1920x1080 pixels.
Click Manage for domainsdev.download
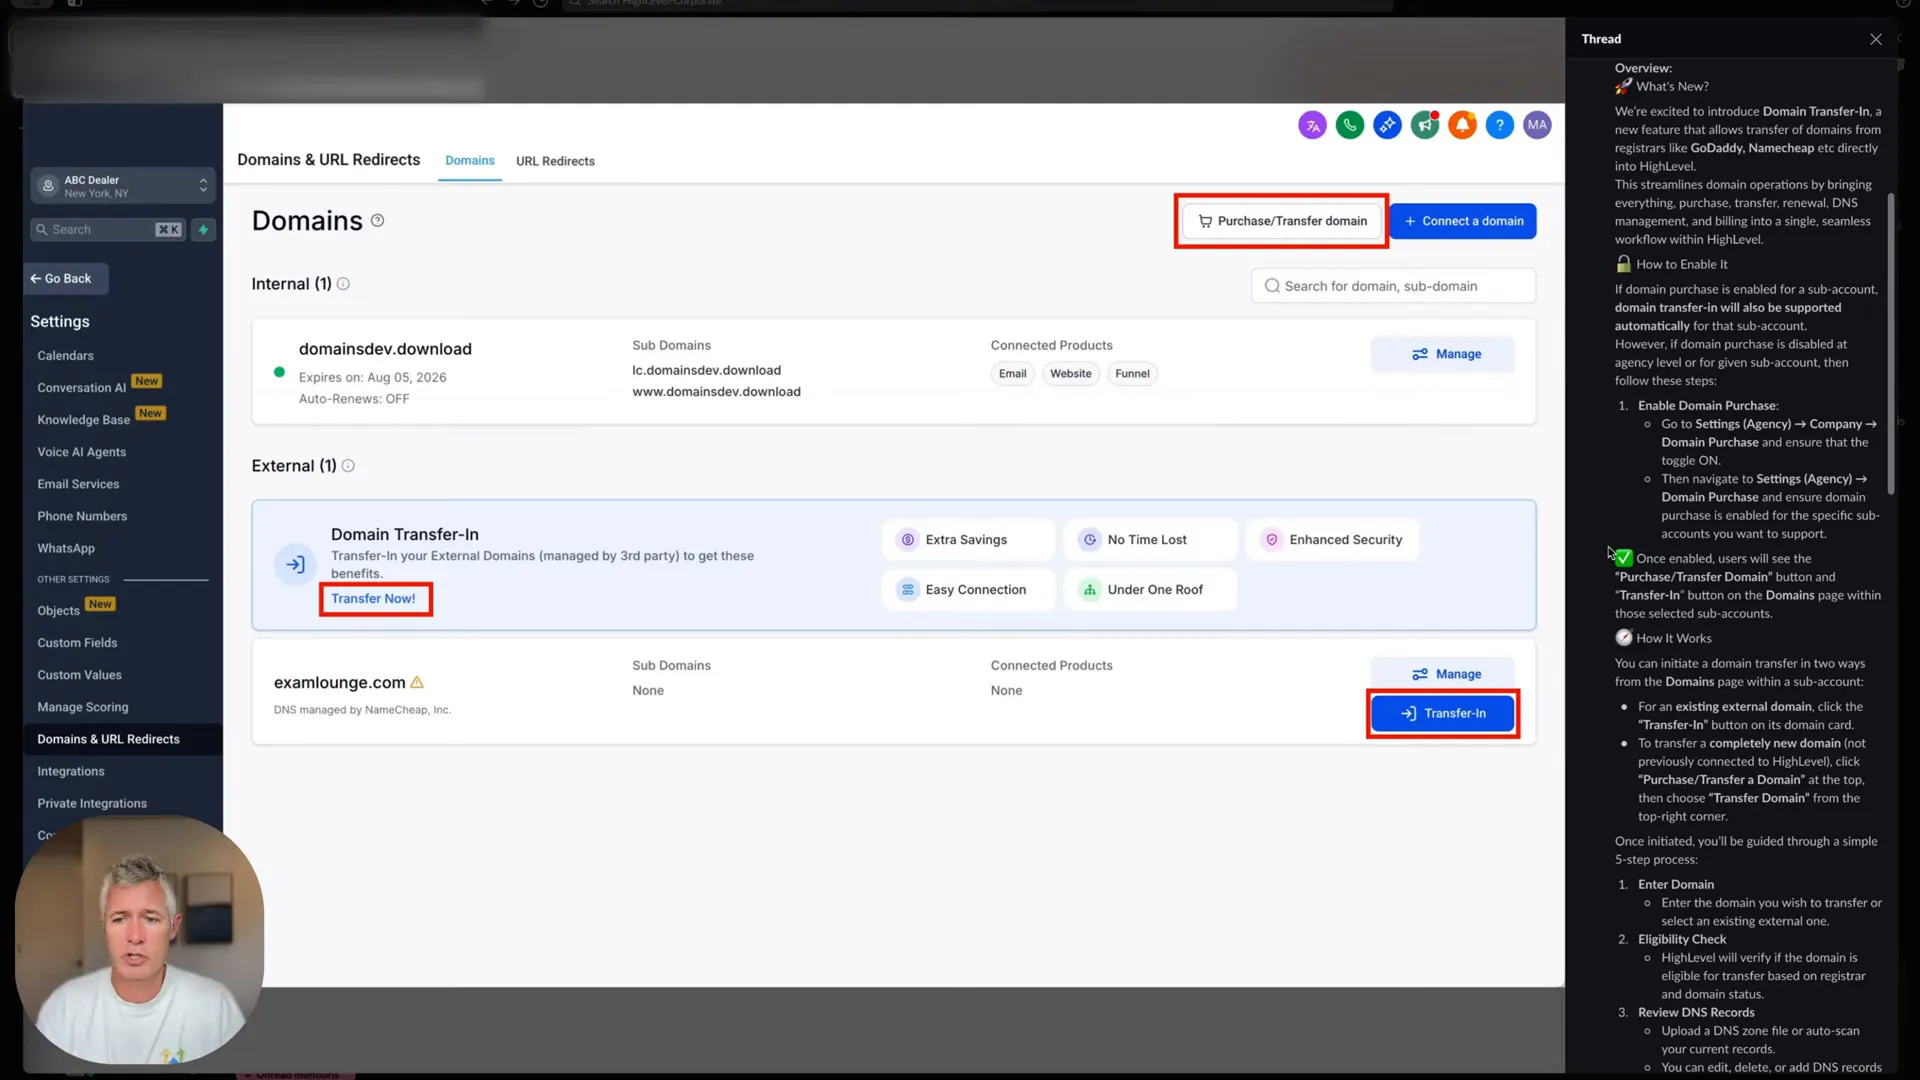1443,354
